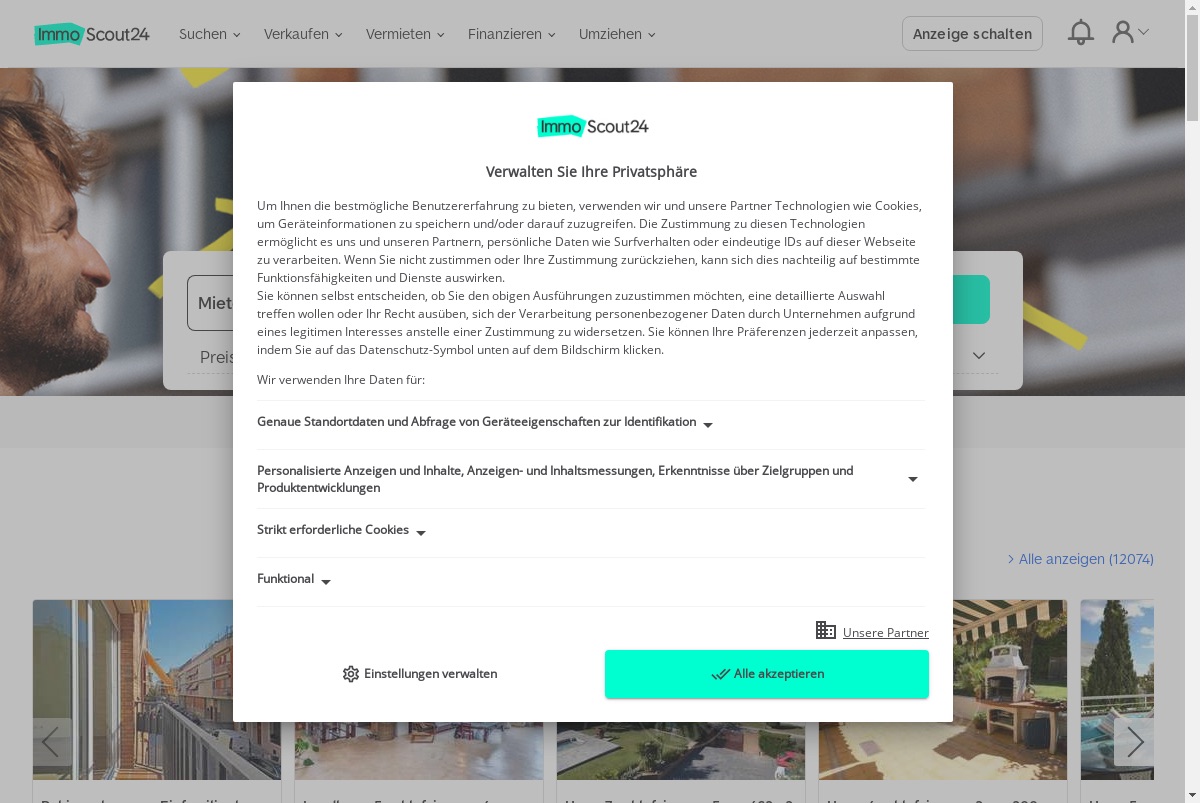Open the notifications bell icon
This screenshot has width=1200, height=803.
1081,33
